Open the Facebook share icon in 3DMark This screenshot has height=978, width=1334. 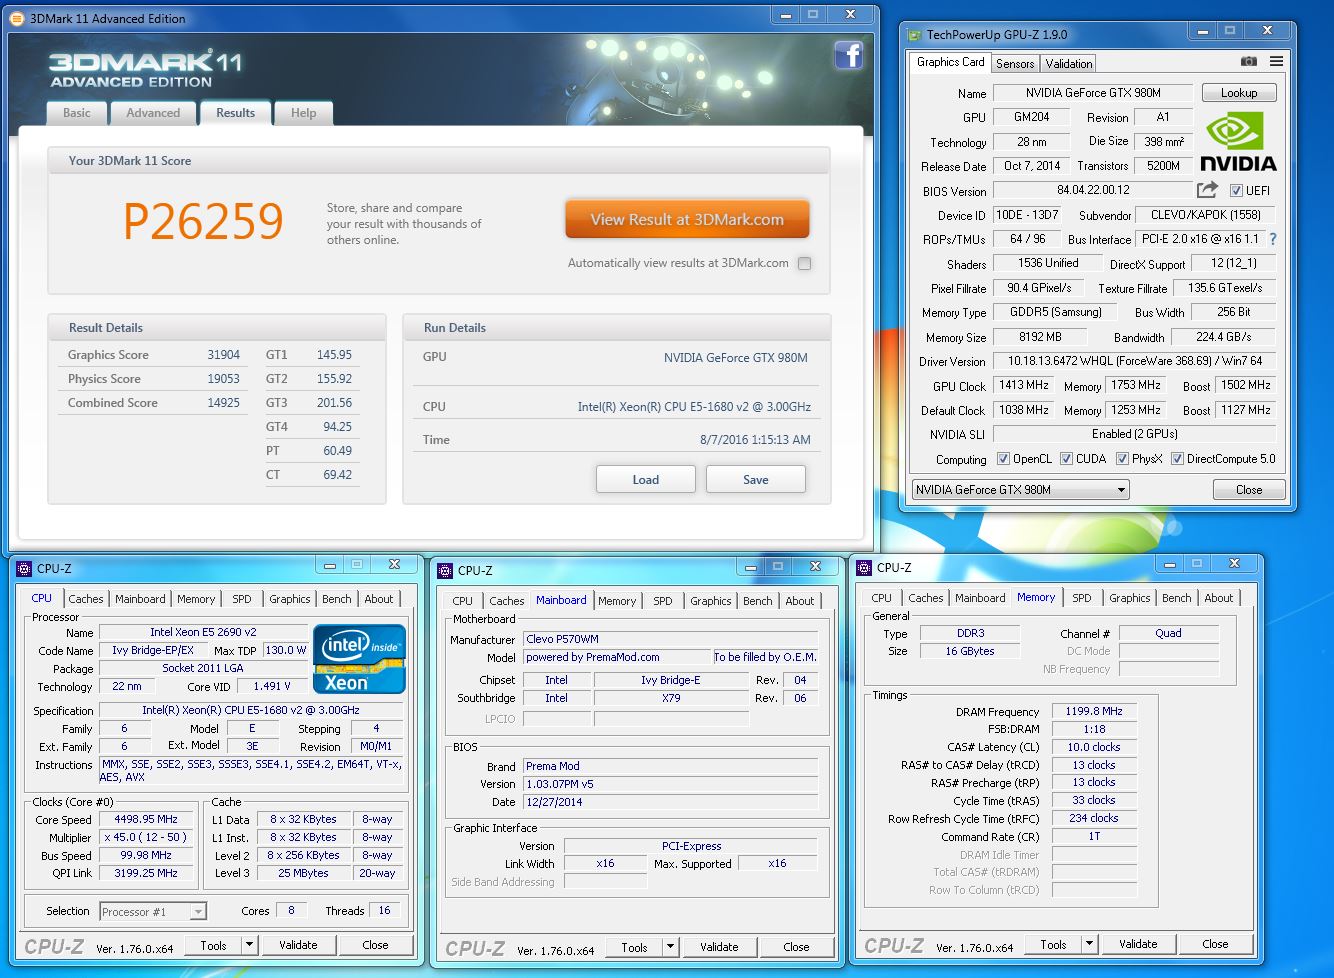(849, 55)
